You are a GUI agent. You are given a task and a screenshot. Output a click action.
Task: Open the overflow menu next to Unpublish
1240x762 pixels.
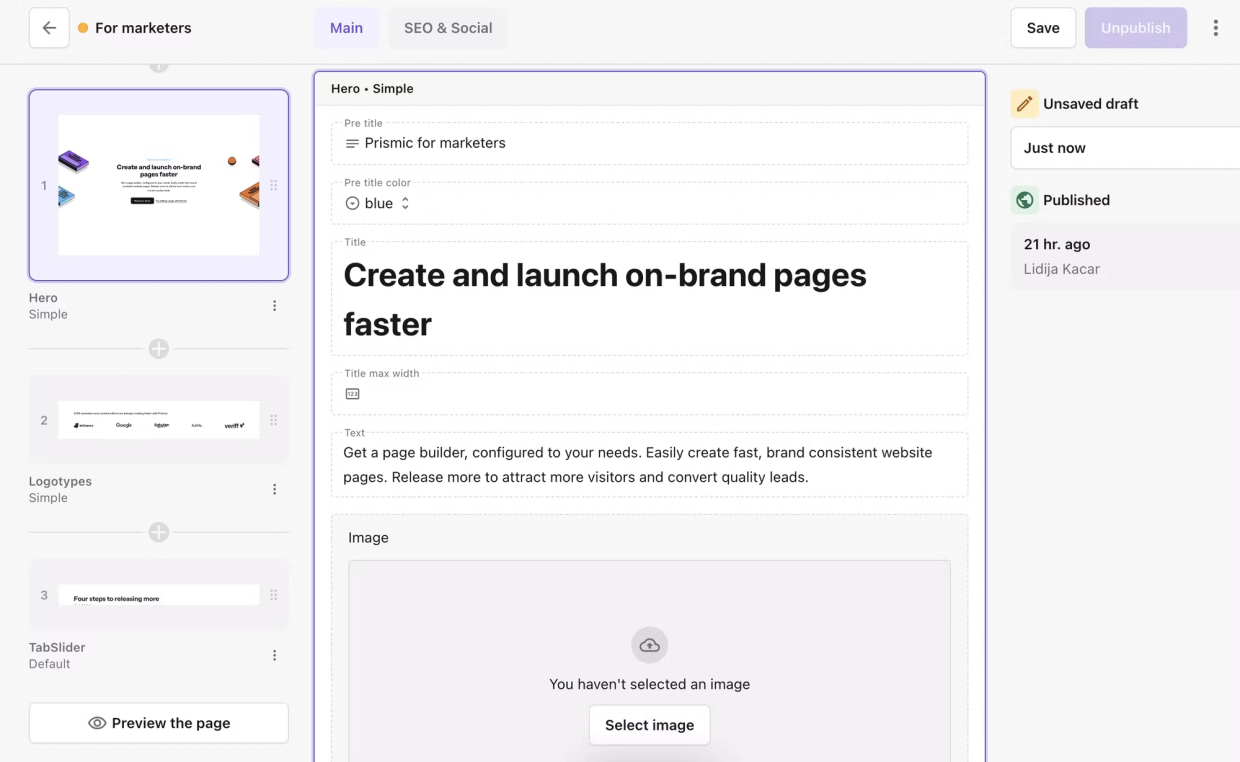pos(1216,27)
